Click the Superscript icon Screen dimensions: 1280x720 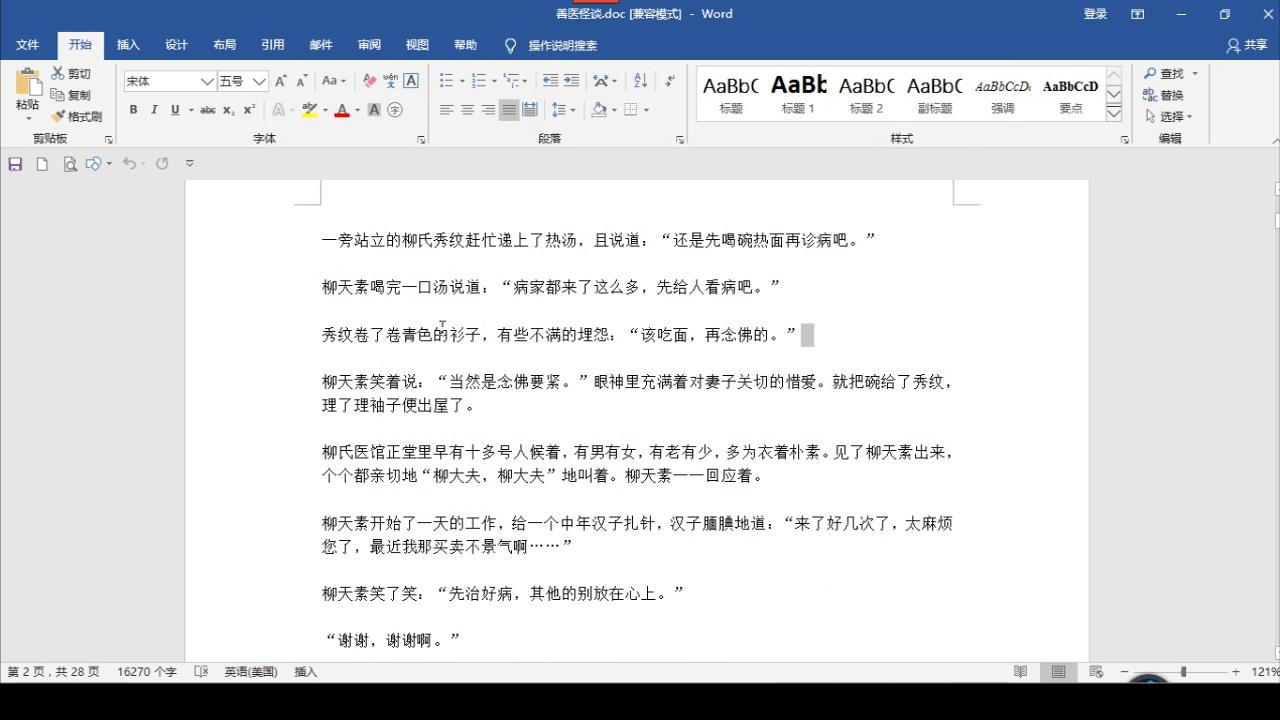(x=250, y=109)
